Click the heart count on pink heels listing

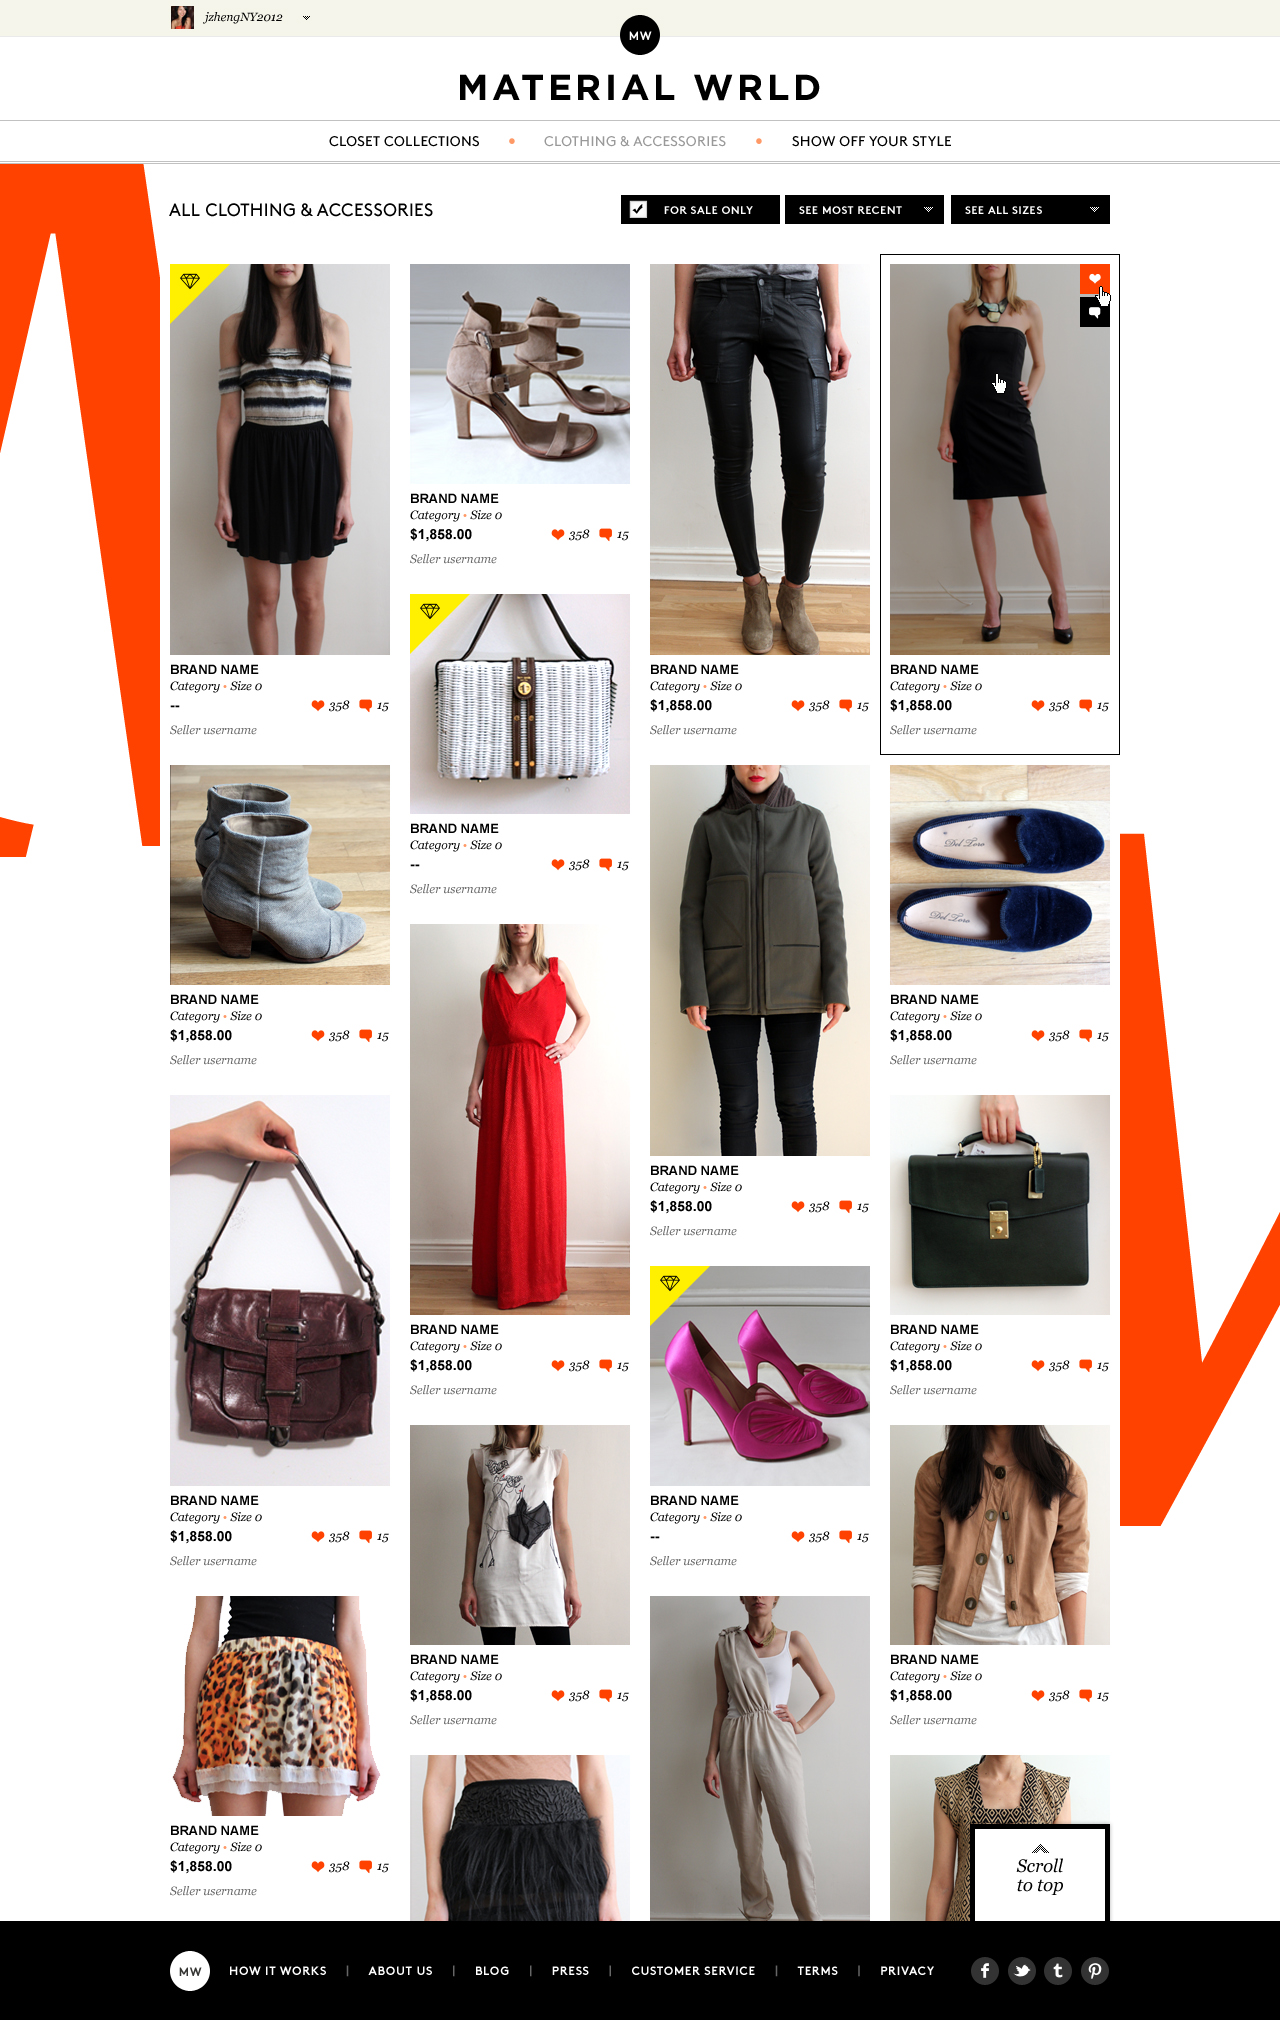coord(810,1536)
